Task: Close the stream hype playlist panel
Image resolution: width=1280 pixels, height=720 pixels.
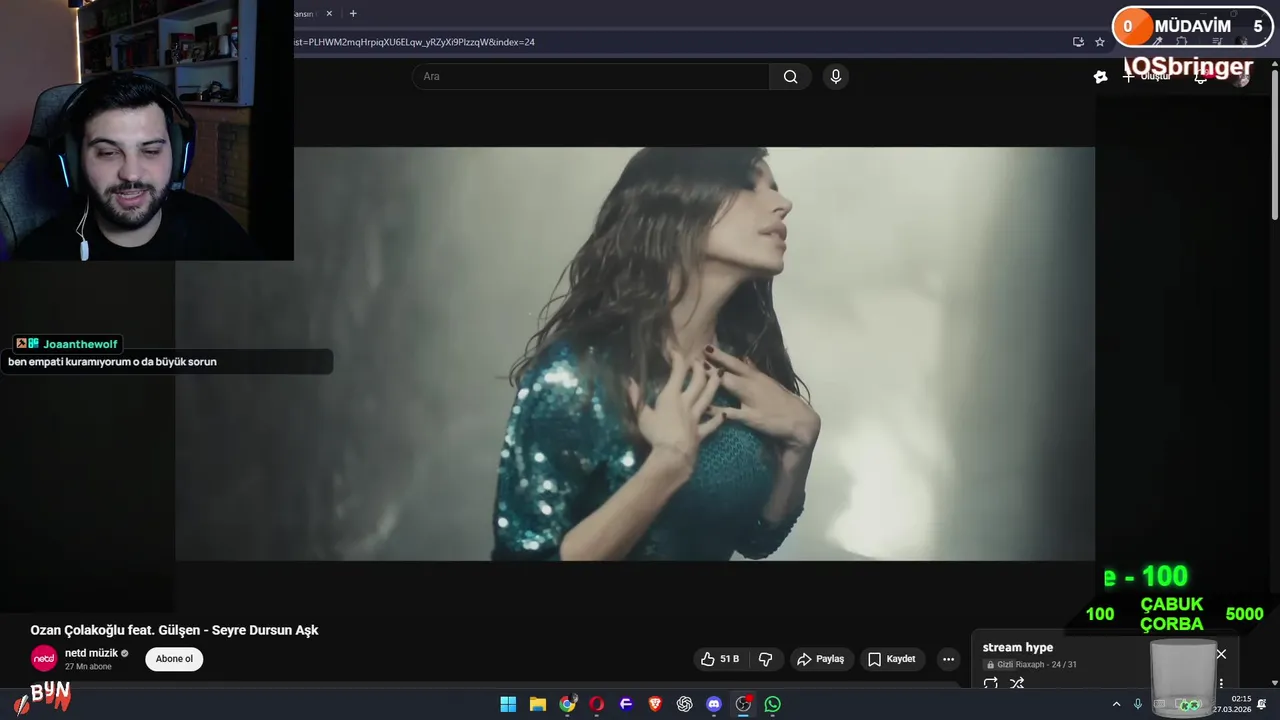Action: [1221, 654]
